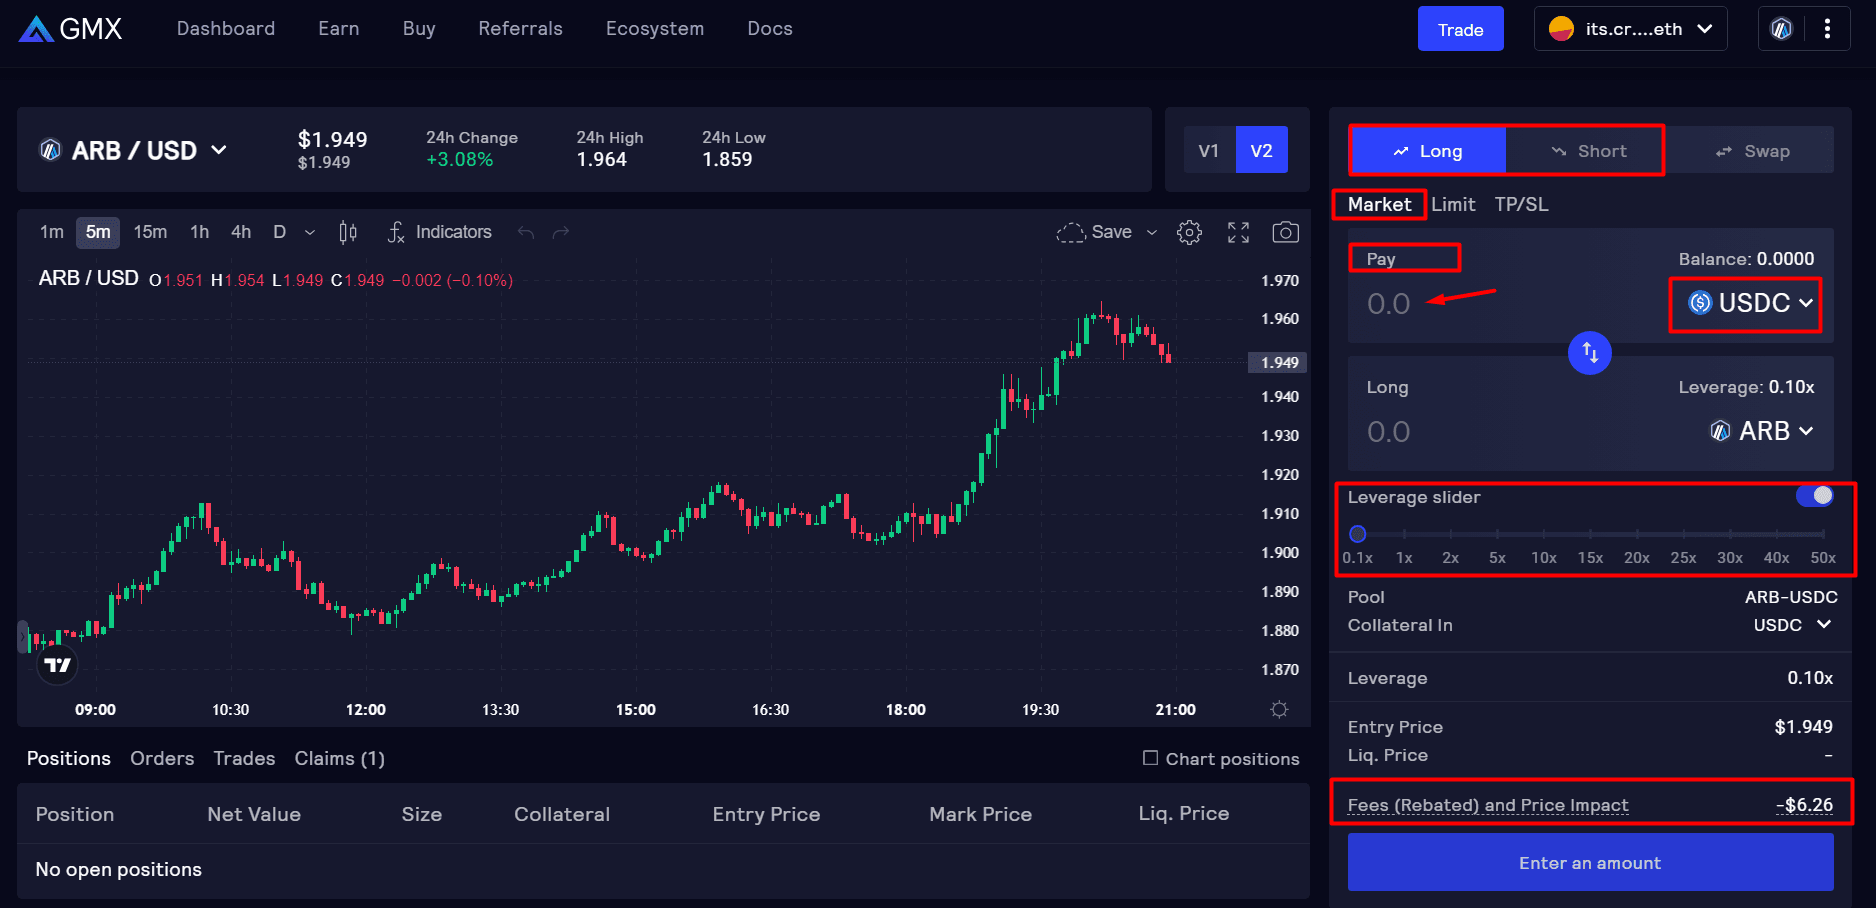Select the 4h timeframe
This screenshot has width=1876, height=908.
tap(241, 232)
